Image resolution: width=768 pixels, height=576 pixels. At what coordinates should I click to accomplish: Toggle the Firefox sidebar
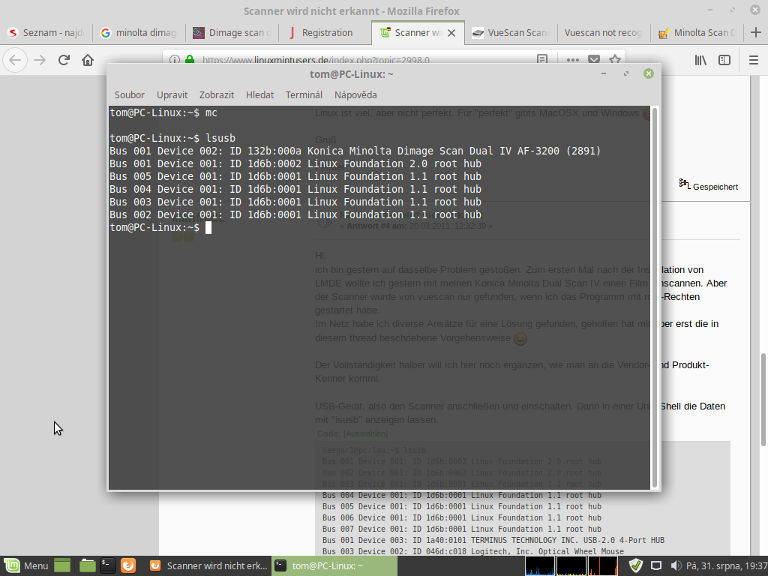click(724, 60)
